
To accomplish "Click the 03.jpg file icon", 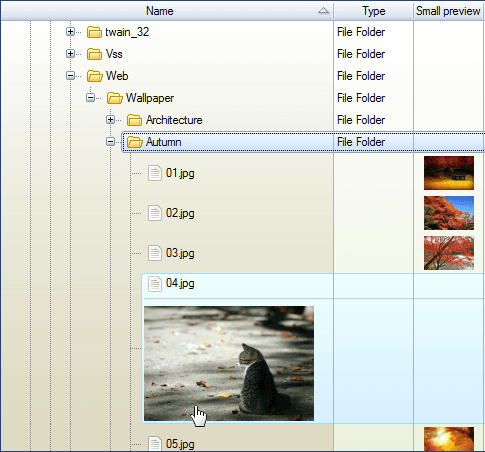I will coord(155,253).
